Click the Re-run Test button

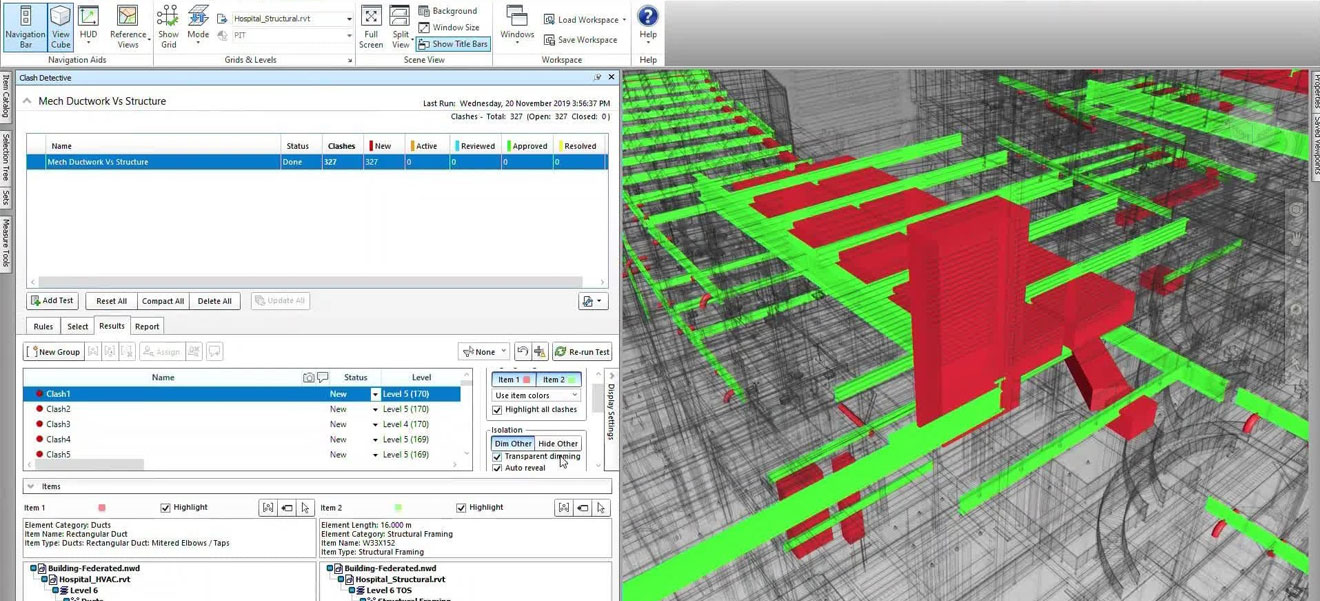(582, 352)
